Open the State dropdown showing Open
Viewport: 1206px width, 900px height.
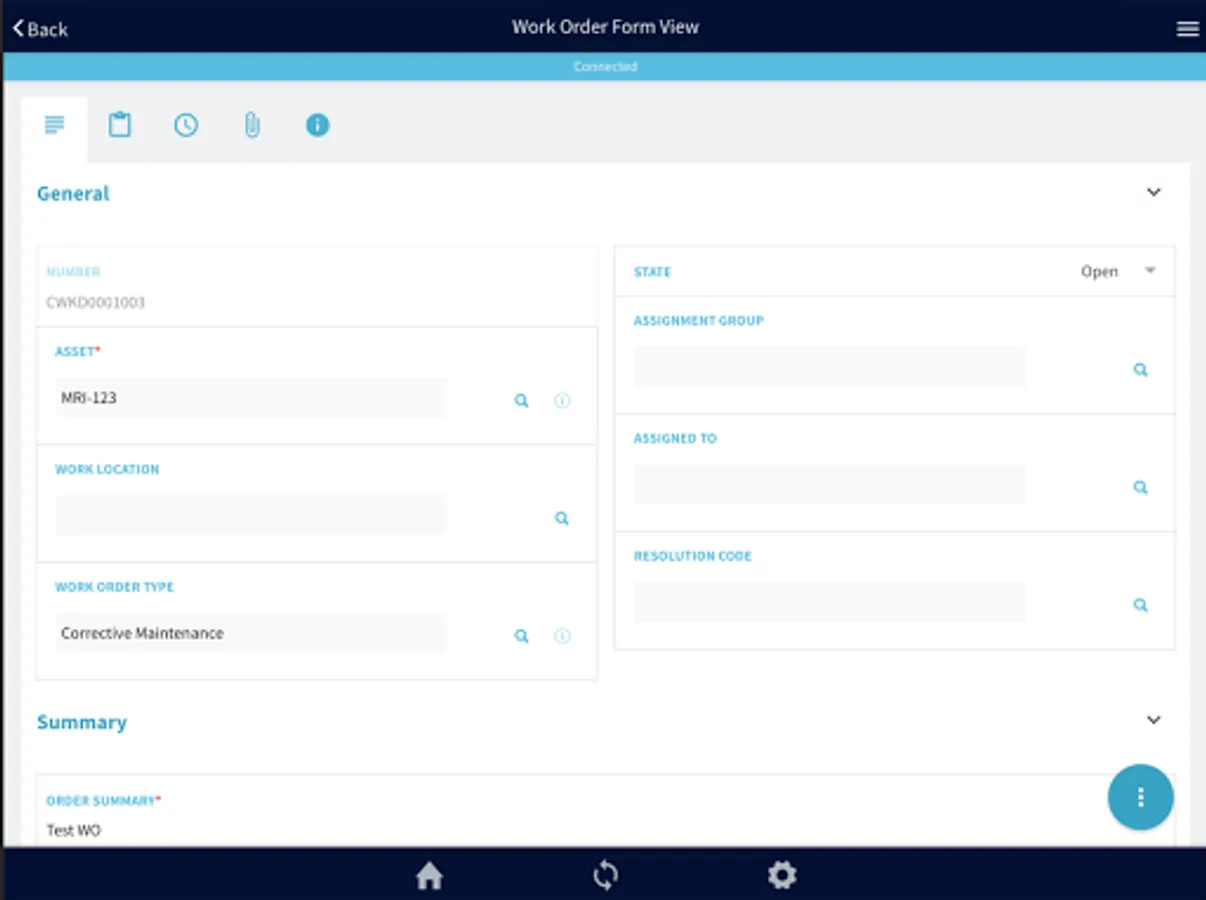tap(1118, 271)
